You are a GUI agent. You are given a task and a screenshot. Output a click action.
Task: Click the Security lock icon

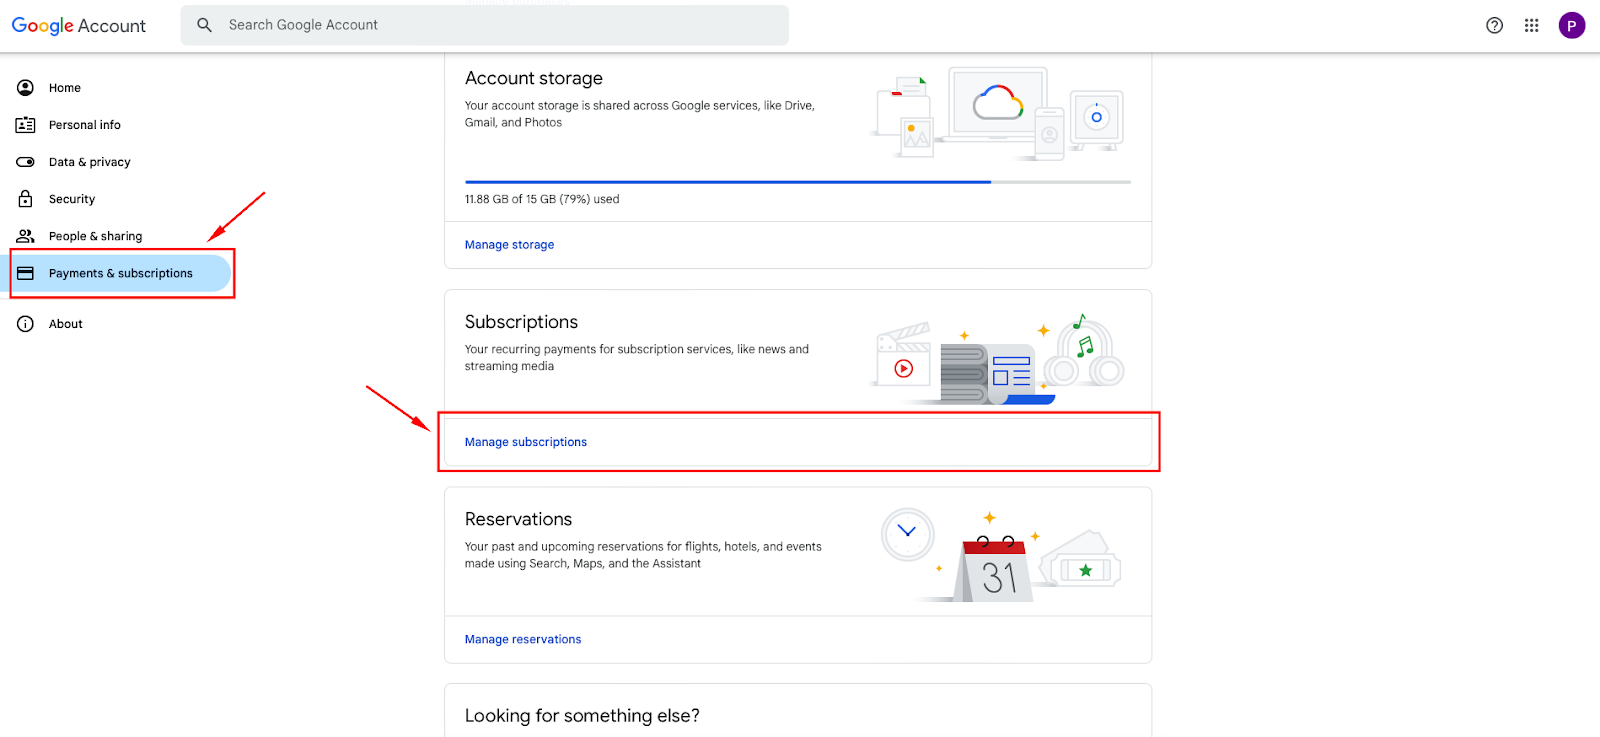[x=26, y=199]
